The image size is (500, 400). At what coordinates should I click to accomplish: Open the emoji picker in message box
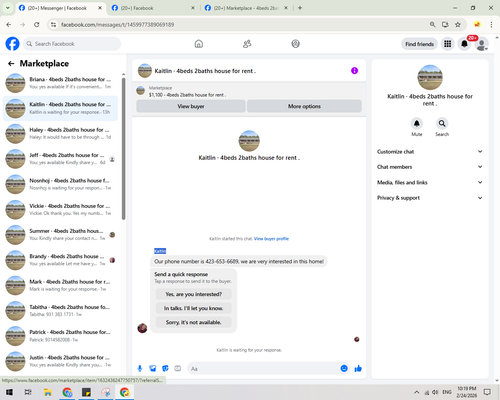pos(344,368)
